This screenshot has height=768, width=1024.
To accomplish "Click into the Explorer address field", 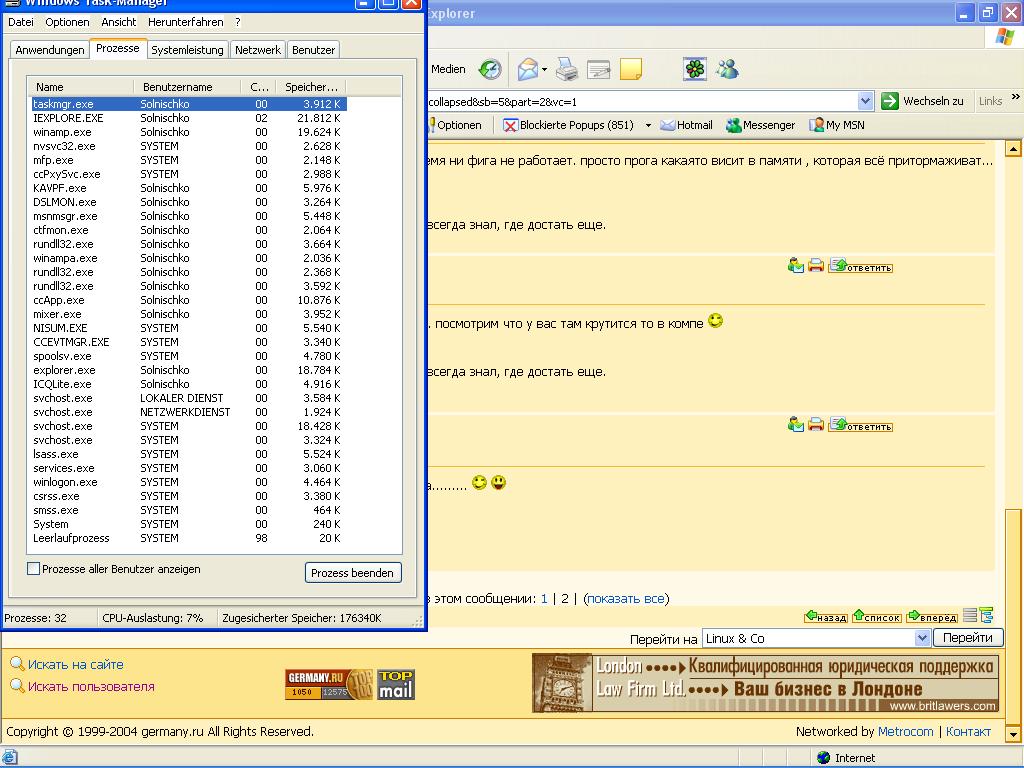I will tap(642, 101).
